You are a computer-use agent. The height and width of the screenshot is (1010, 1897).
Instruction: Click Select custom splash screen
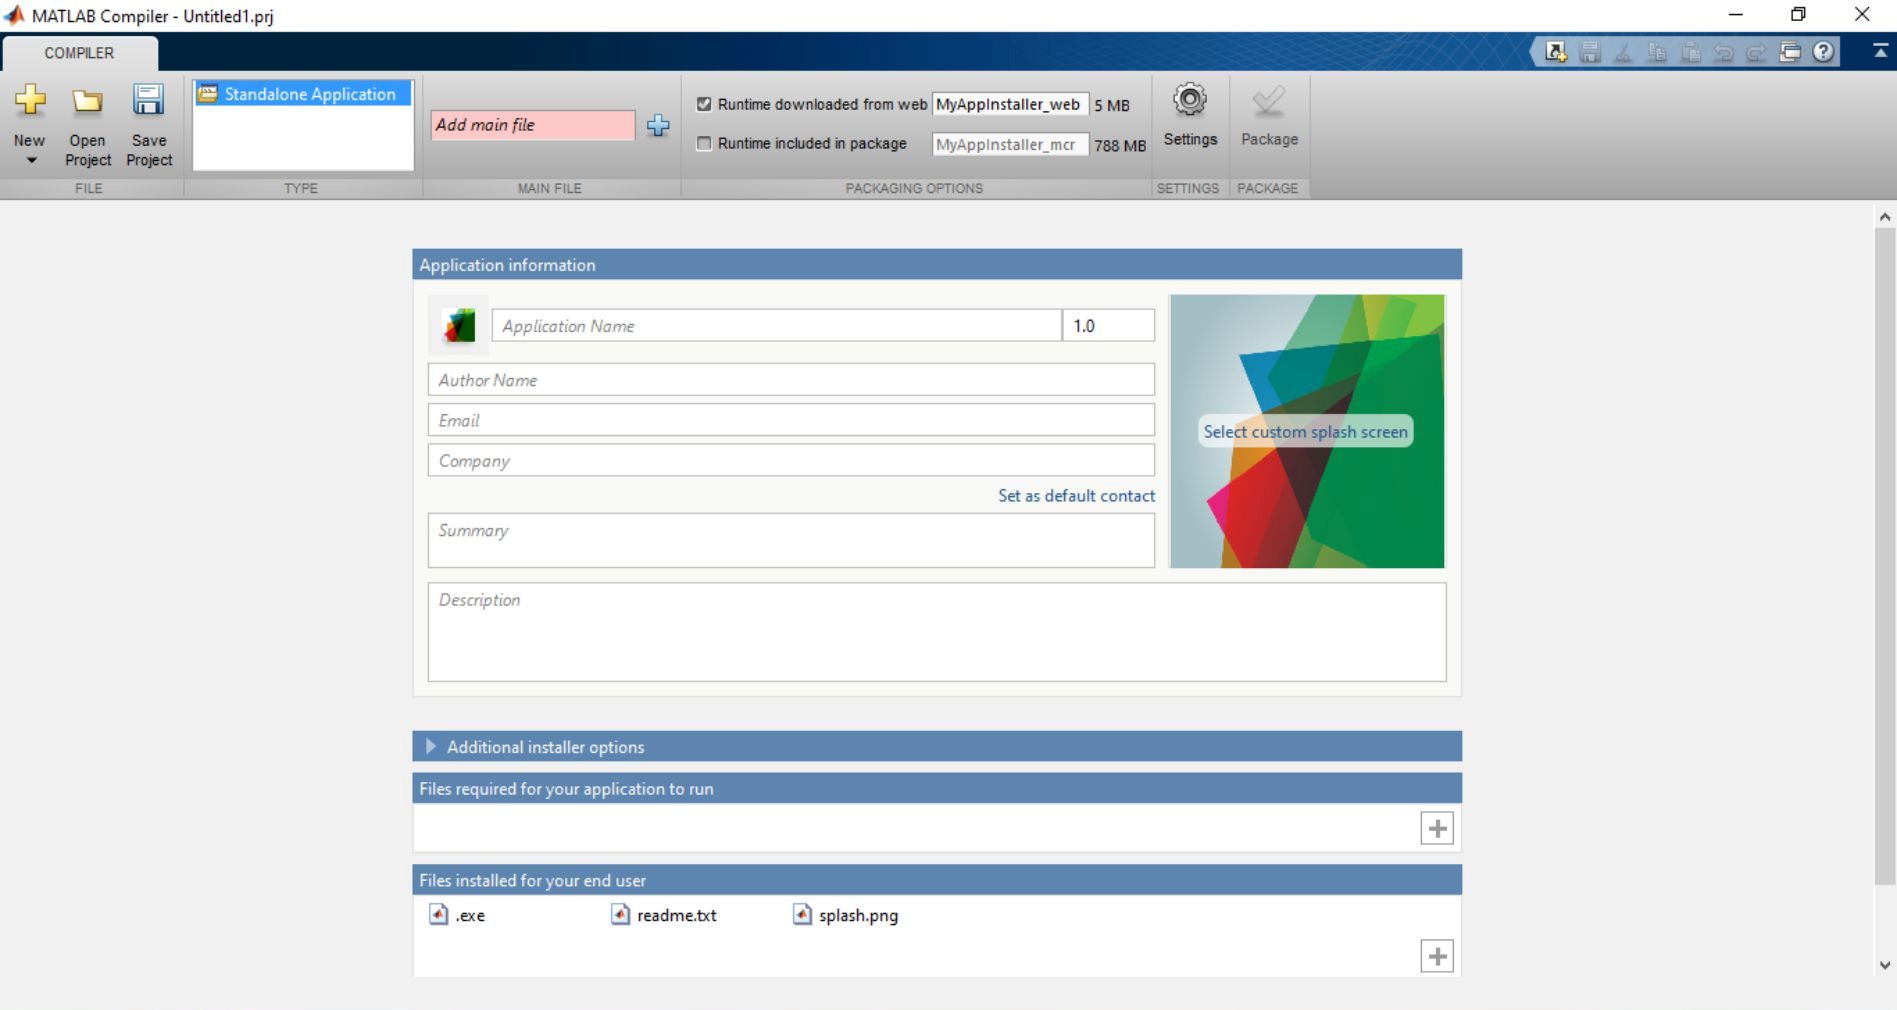(1305, 432)
